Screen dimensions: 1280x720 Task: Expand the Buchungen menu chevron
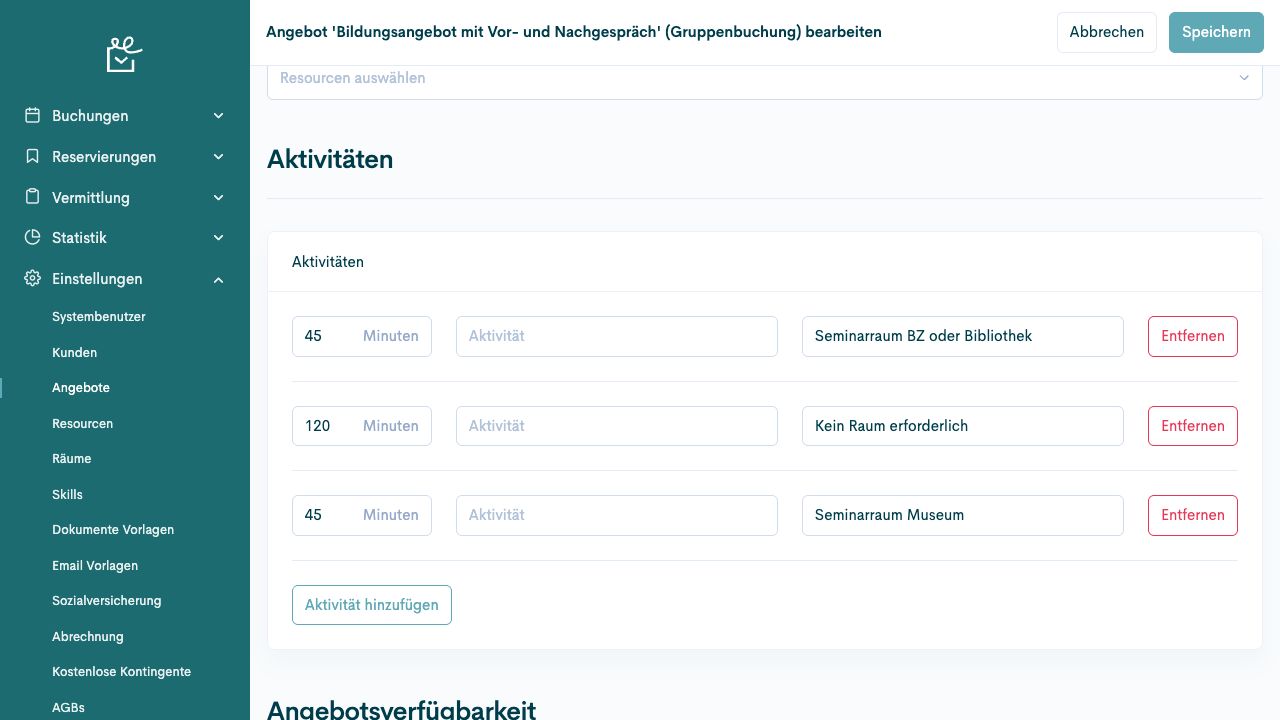click(218, 116)
